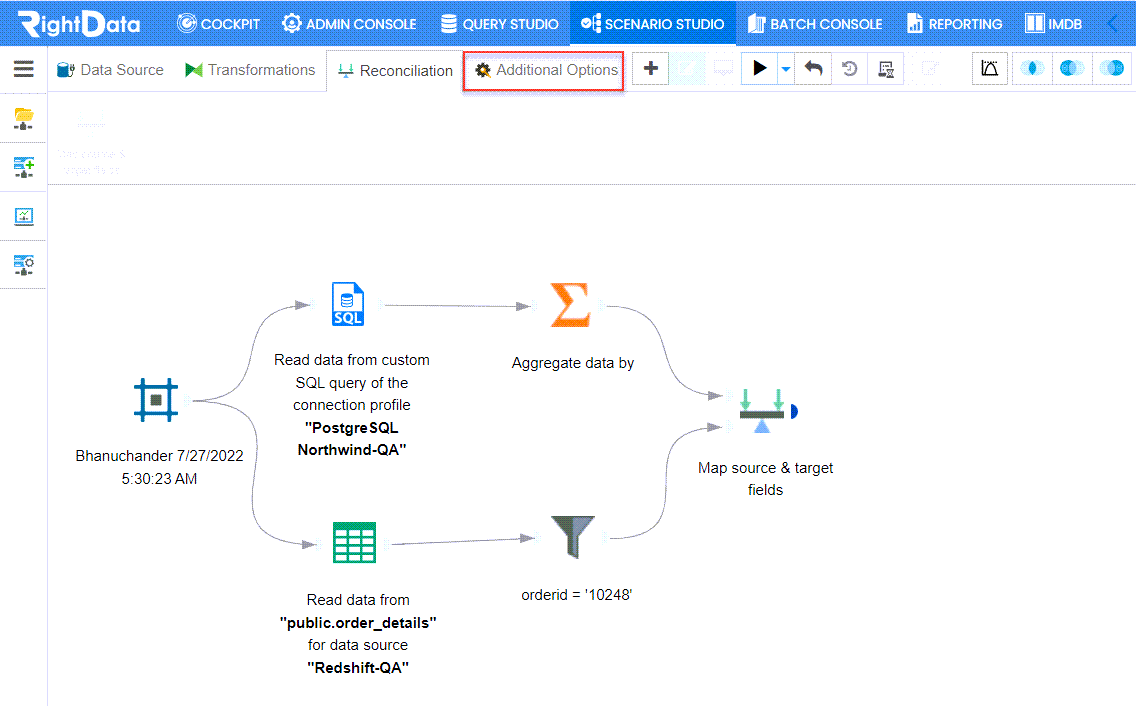
Task: Run the scenario with the play button
Action: pyautogui.click(x=759, y=69)
